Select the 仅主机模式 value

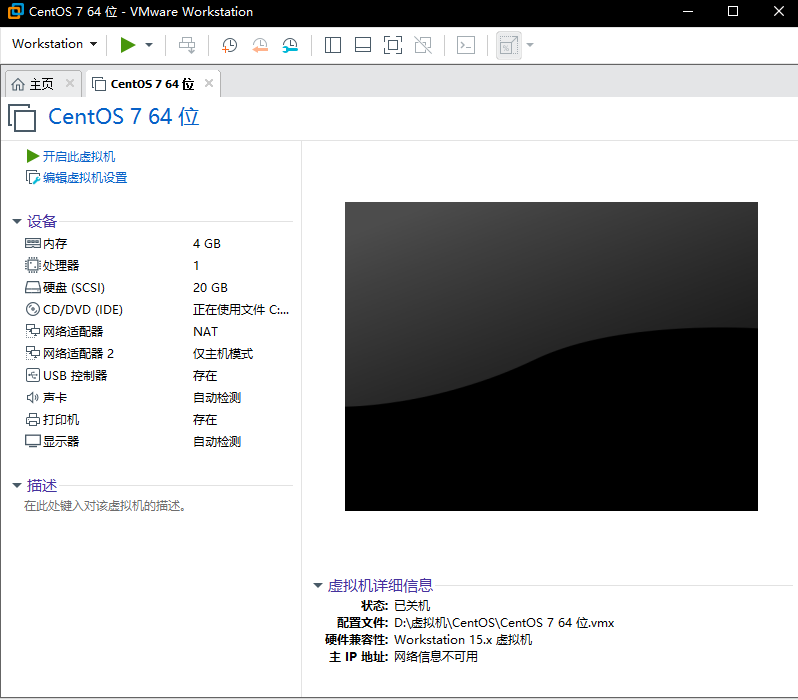click(x=223, y=353)
